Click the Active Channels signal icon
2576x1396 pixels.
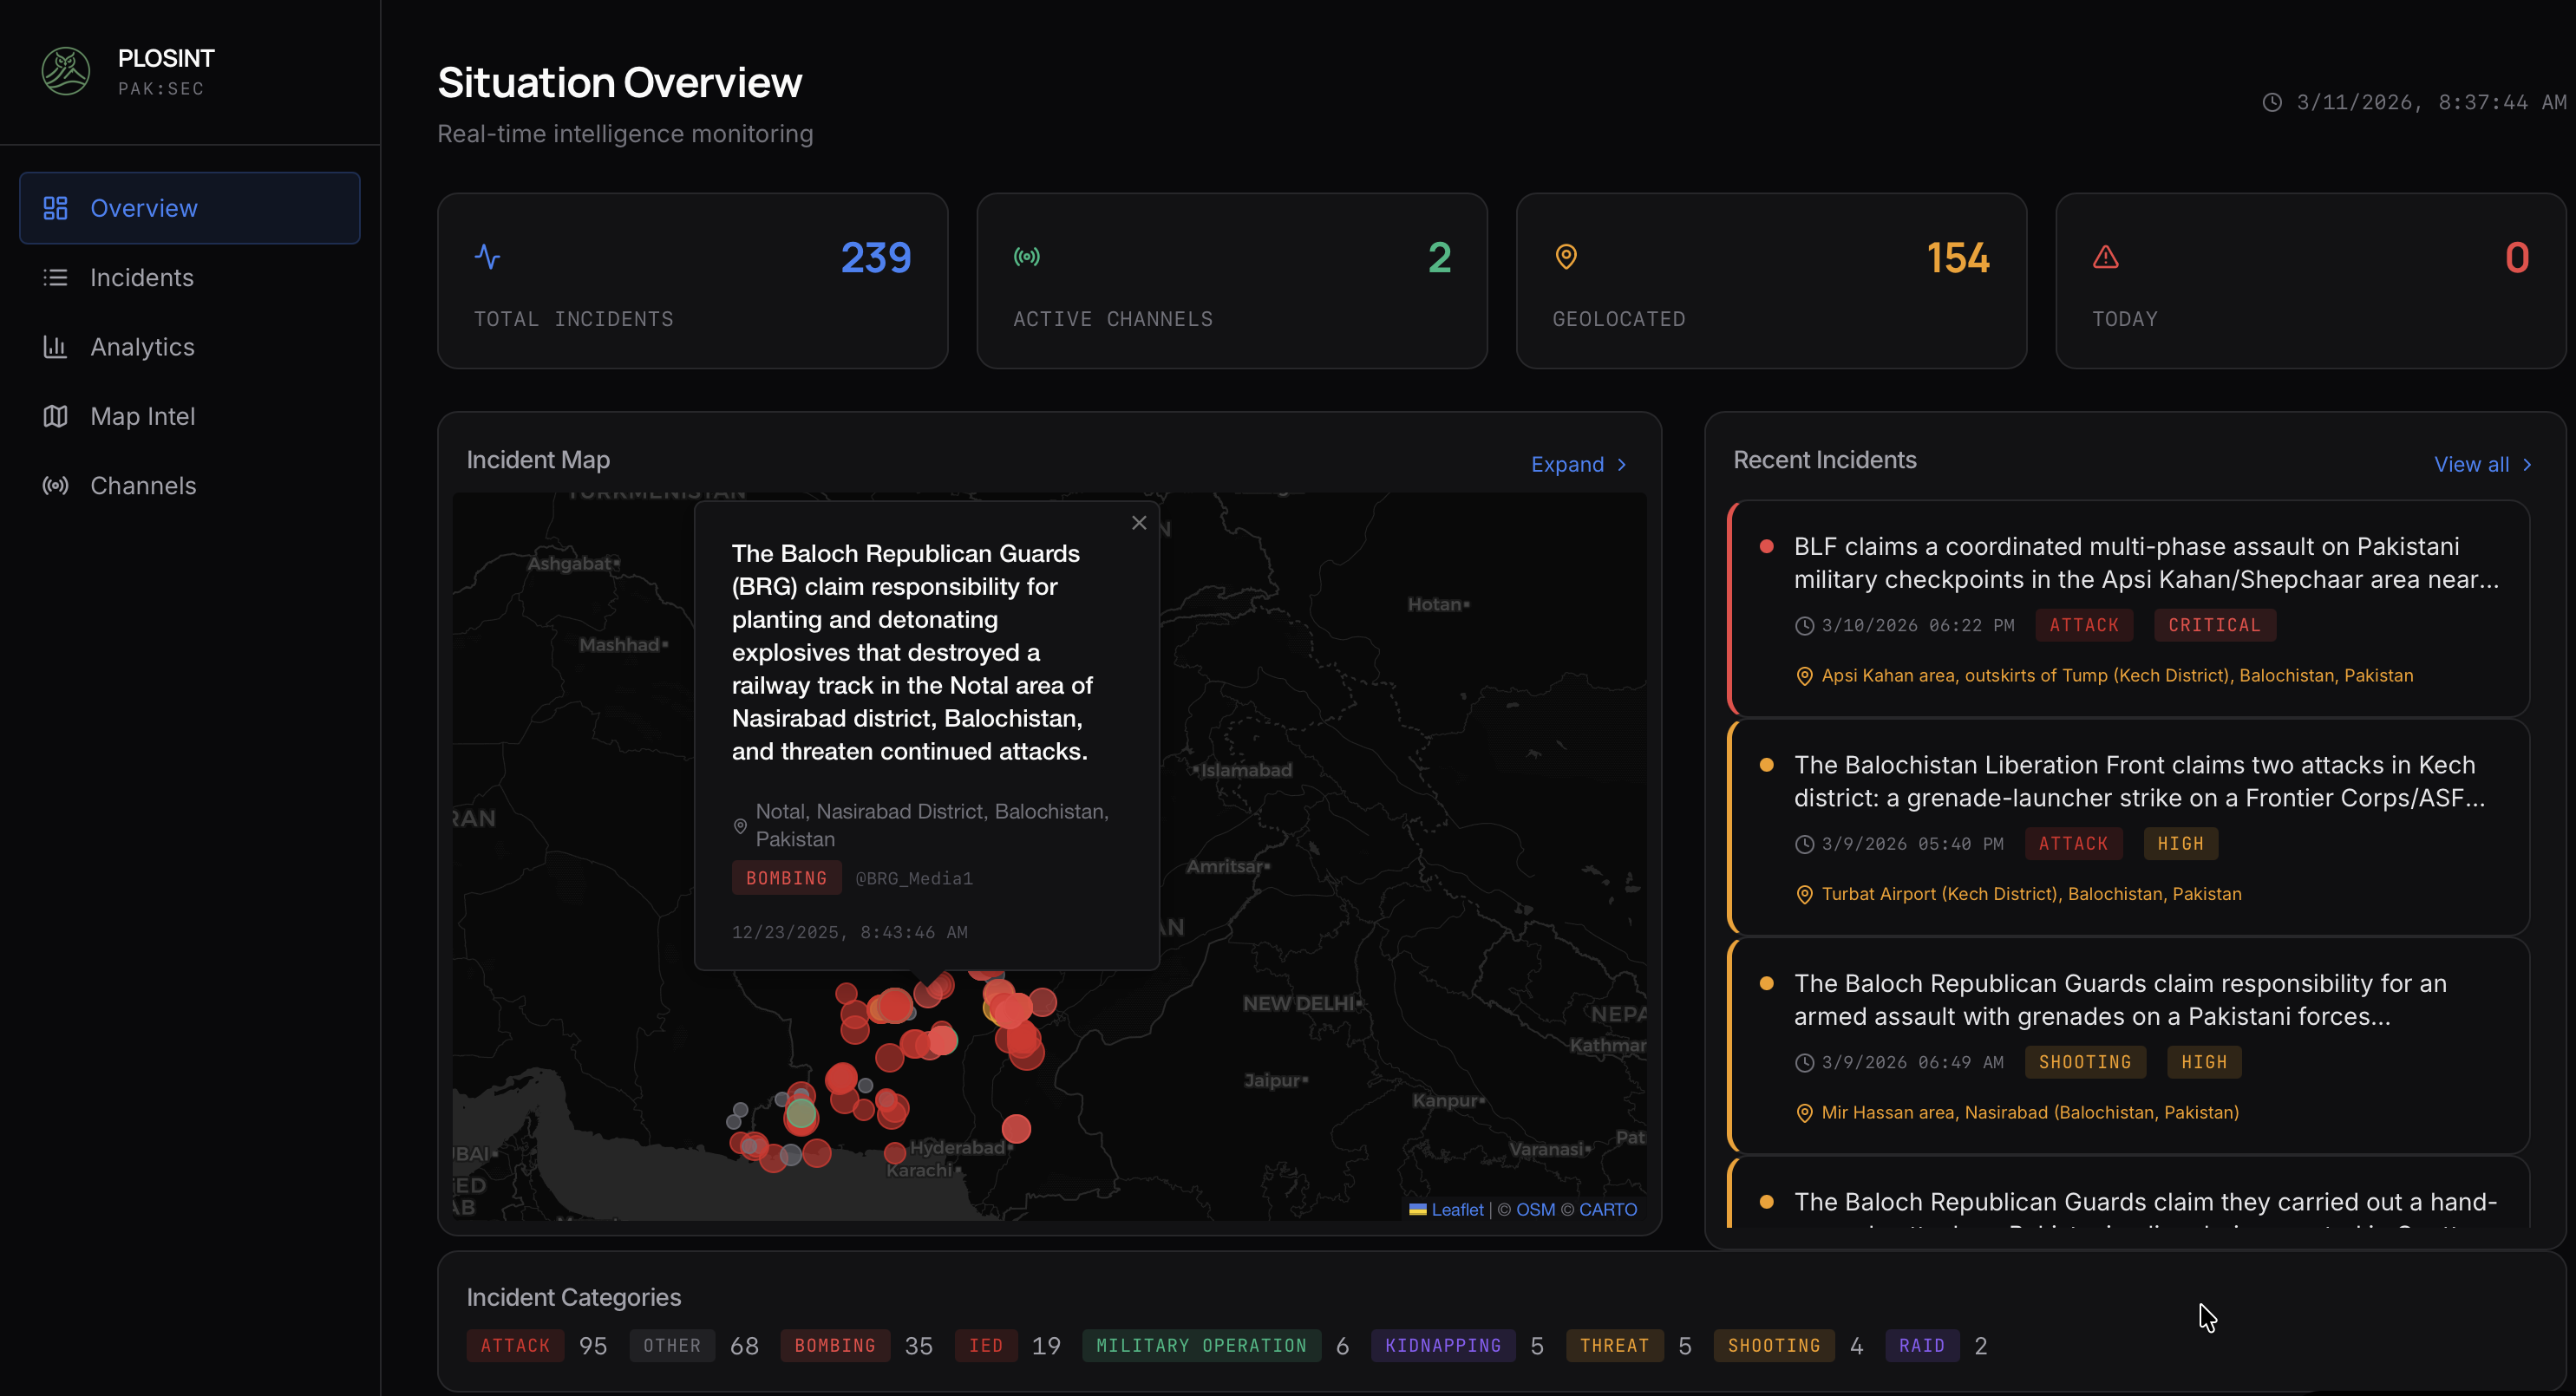point(1027,257)
